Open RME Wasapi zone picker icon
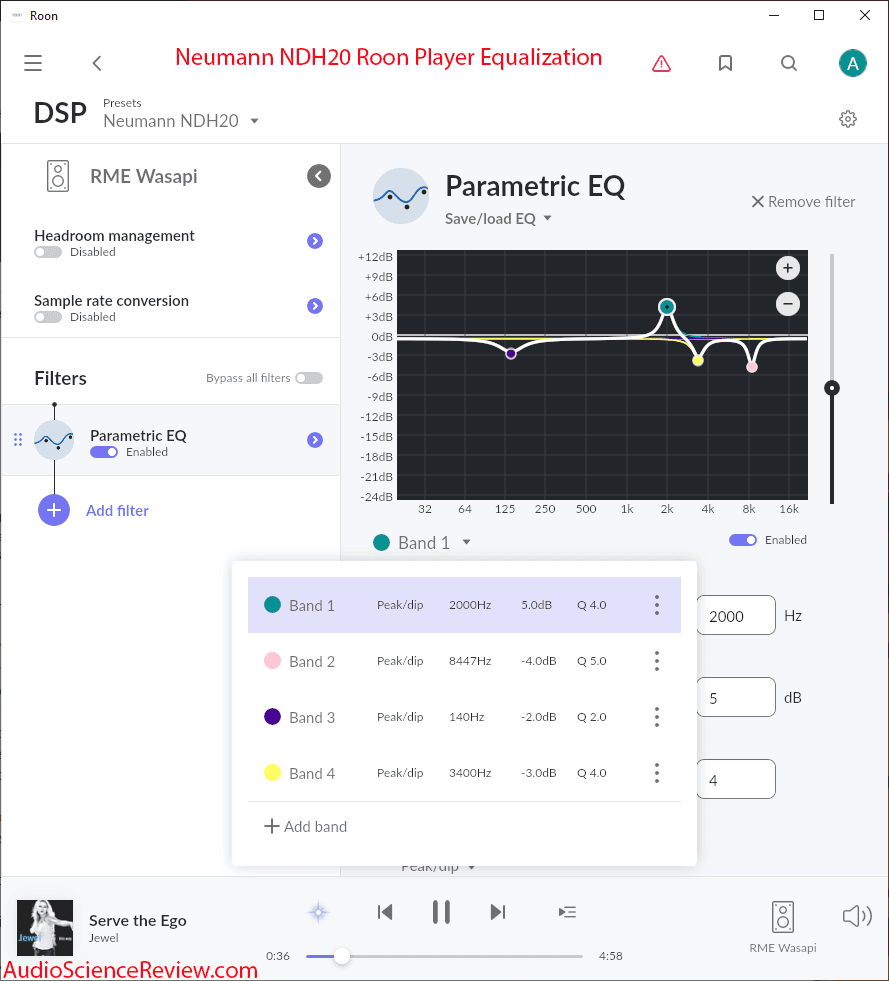 click(x=783, y=917)
